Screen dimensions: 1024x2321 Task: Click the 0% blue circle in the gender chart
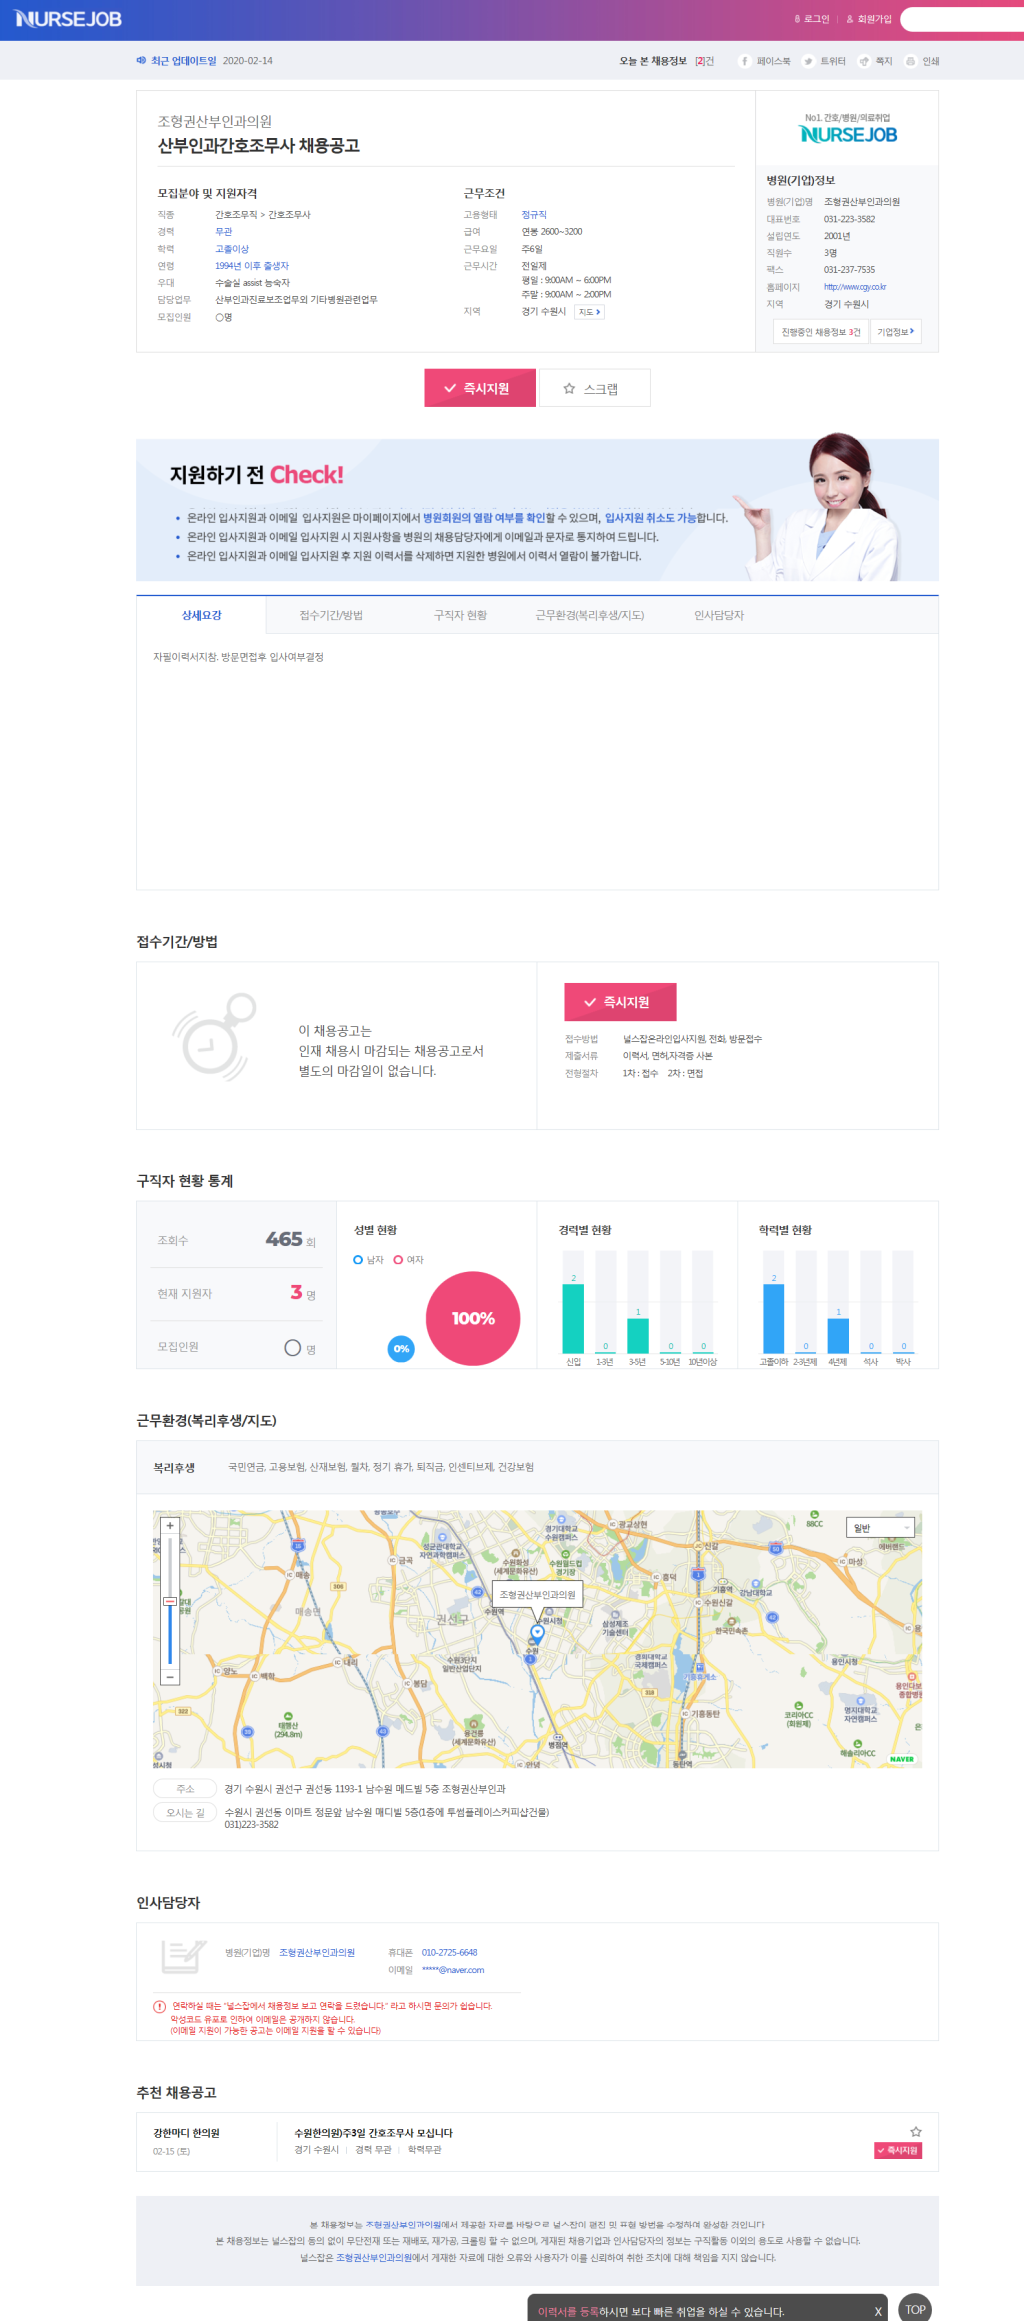(401, 1348)
